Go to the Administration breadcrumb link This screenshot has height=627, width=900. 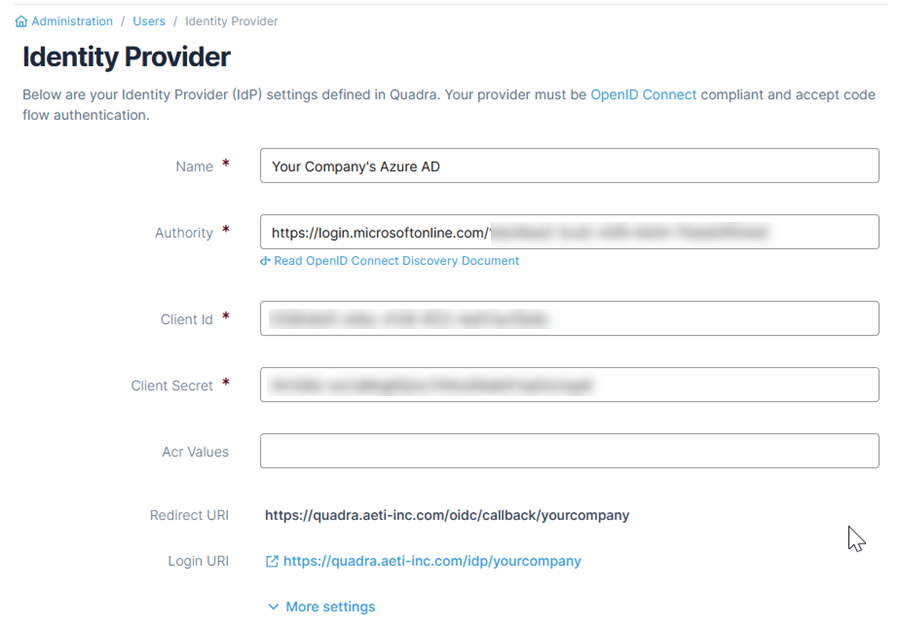pyautogui.click(x=72, y=21)
